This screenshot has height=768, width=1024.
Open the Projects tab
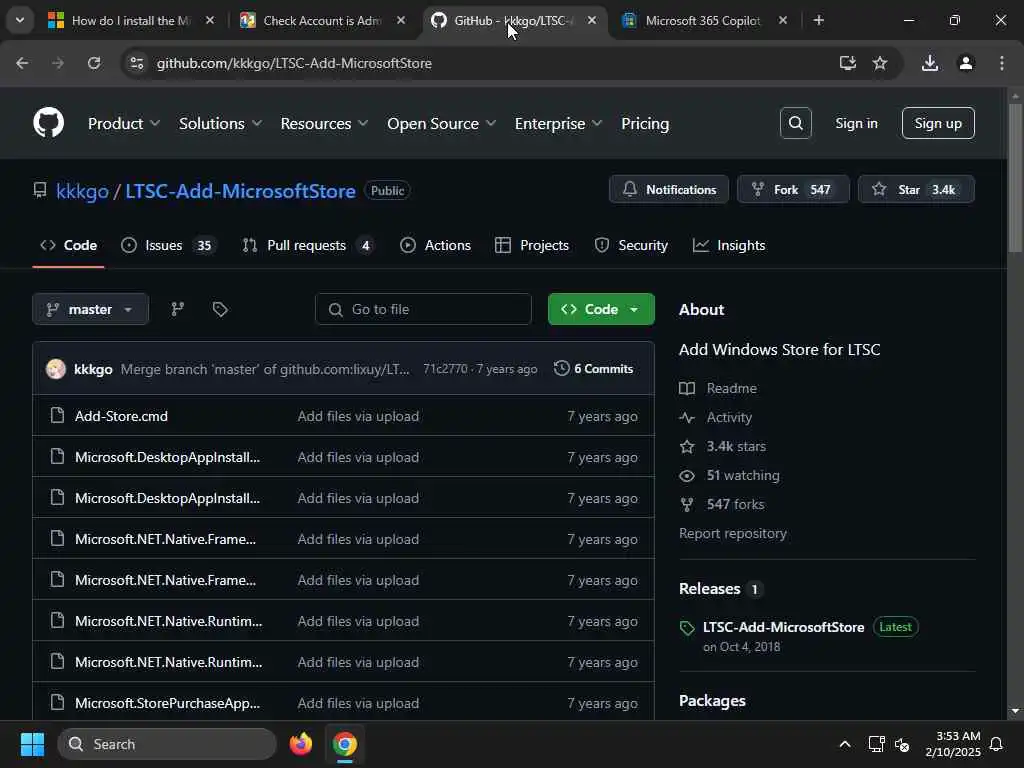(532, 246)
